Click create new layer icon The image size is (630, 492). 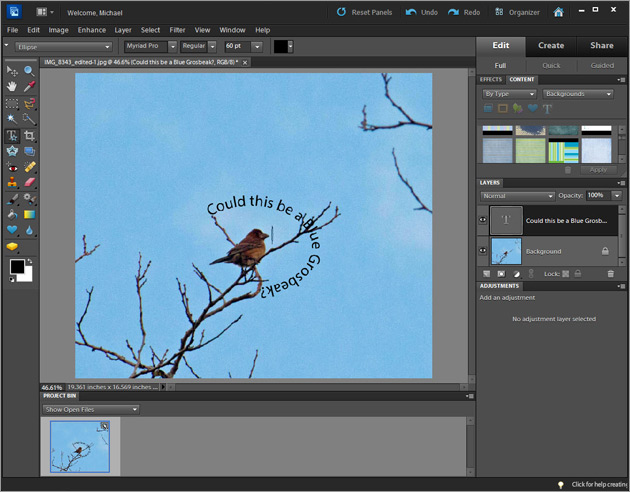(486, 274)
